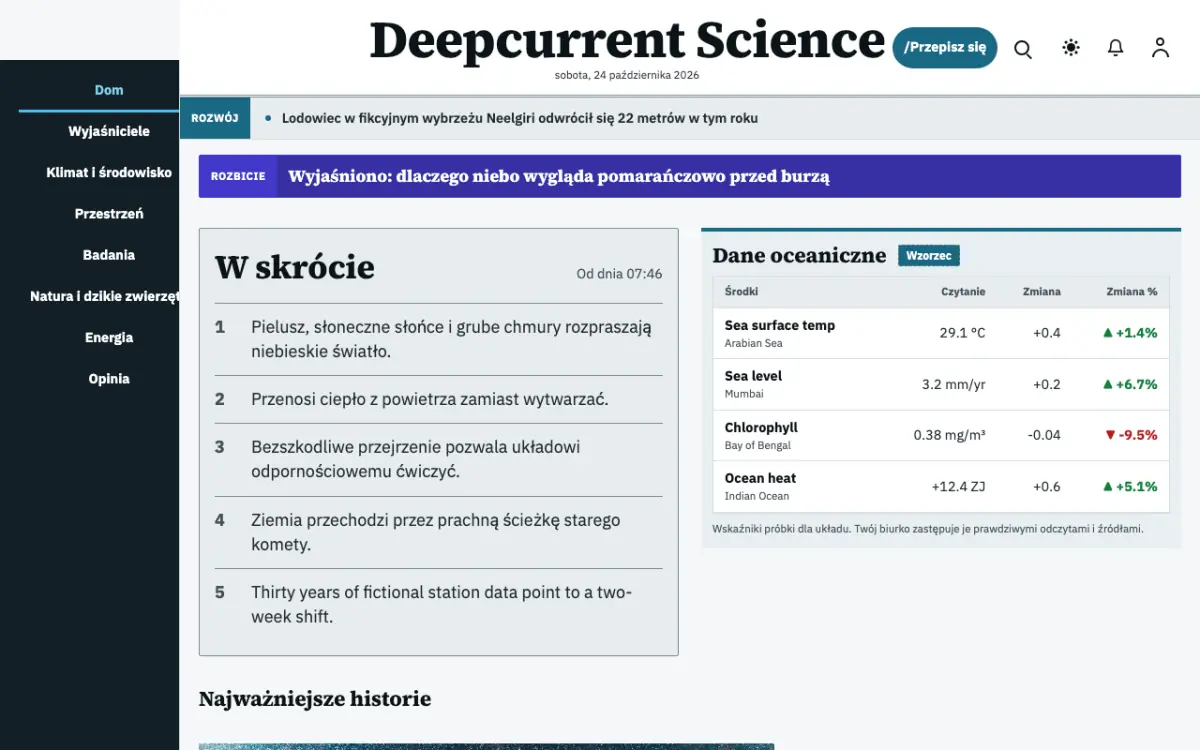Click the +1.4% change value
The image size is (1200, 750).
click(x=1130, y=333)
